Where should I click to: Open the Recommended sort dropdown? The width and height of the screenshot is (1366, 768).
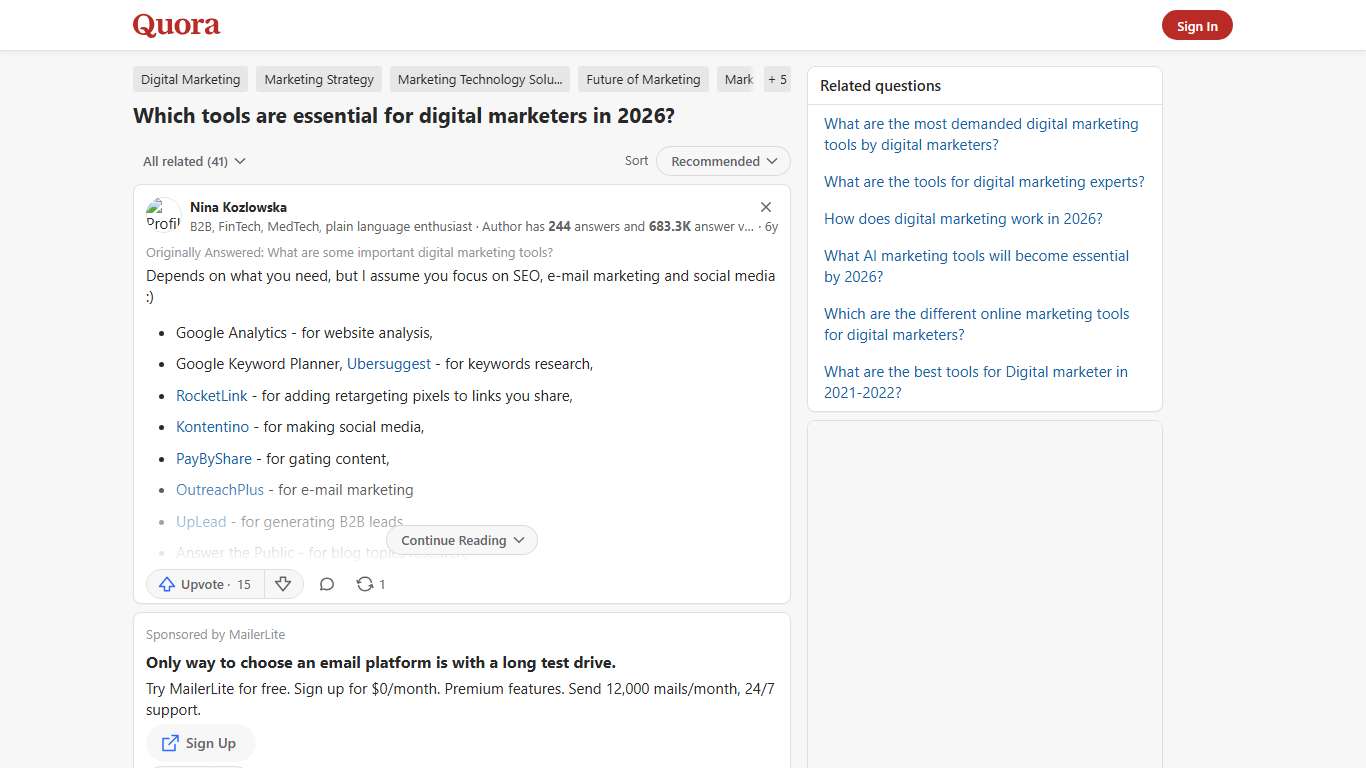point(722,161)
